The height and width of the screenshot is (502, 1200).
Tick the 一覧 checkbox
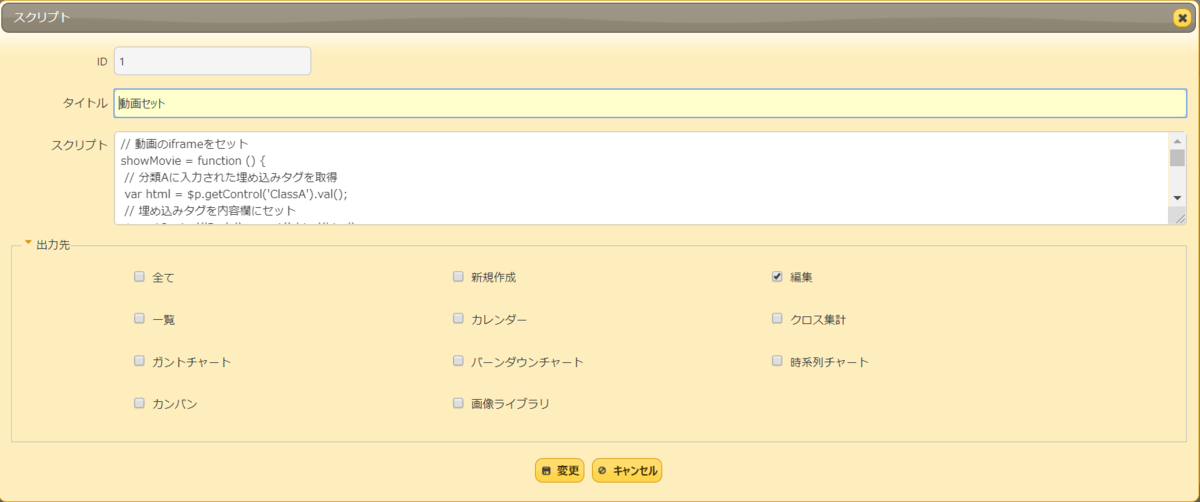pos(139,319)
